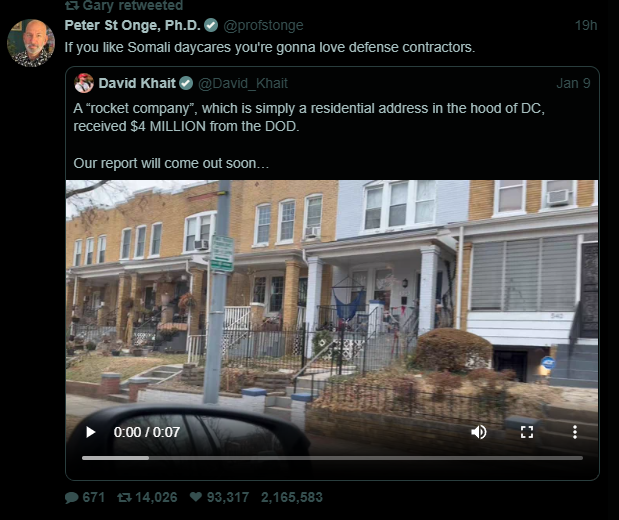
Task: Click Peter St Onge's verified badge
Action: click(x=211, y=25)
